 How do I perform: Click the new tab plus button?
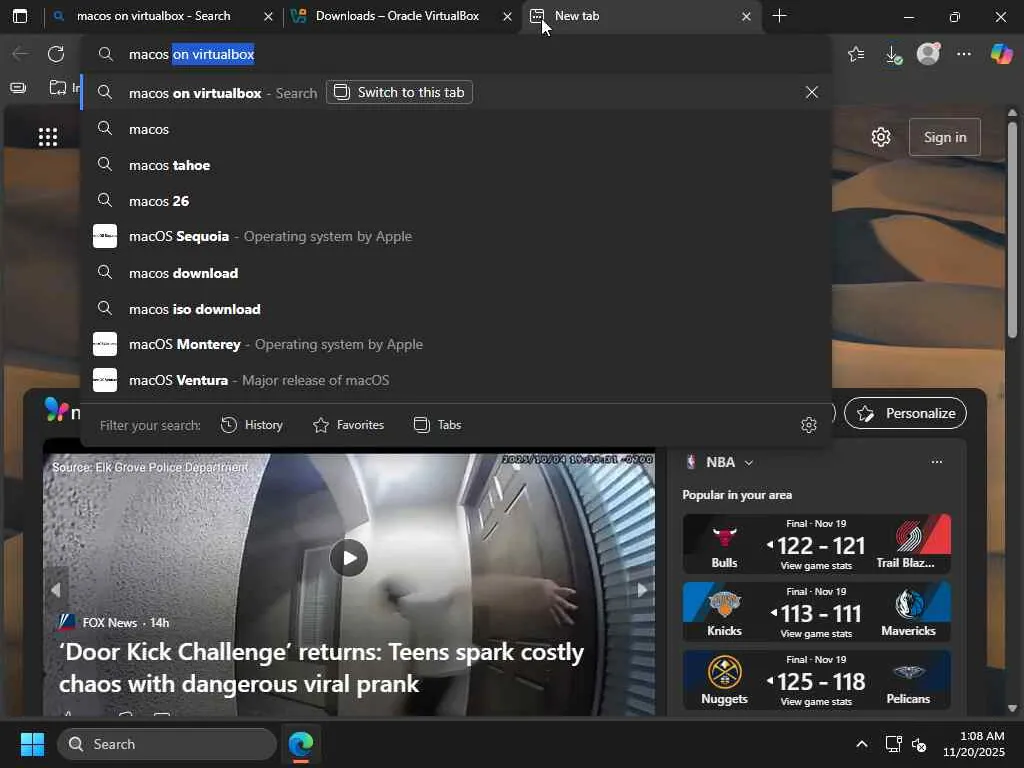tap(779, 16)
